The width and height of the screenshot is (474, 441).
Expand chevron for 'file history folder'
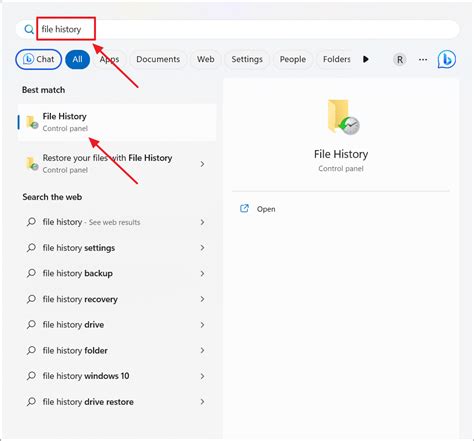point(202,350)
